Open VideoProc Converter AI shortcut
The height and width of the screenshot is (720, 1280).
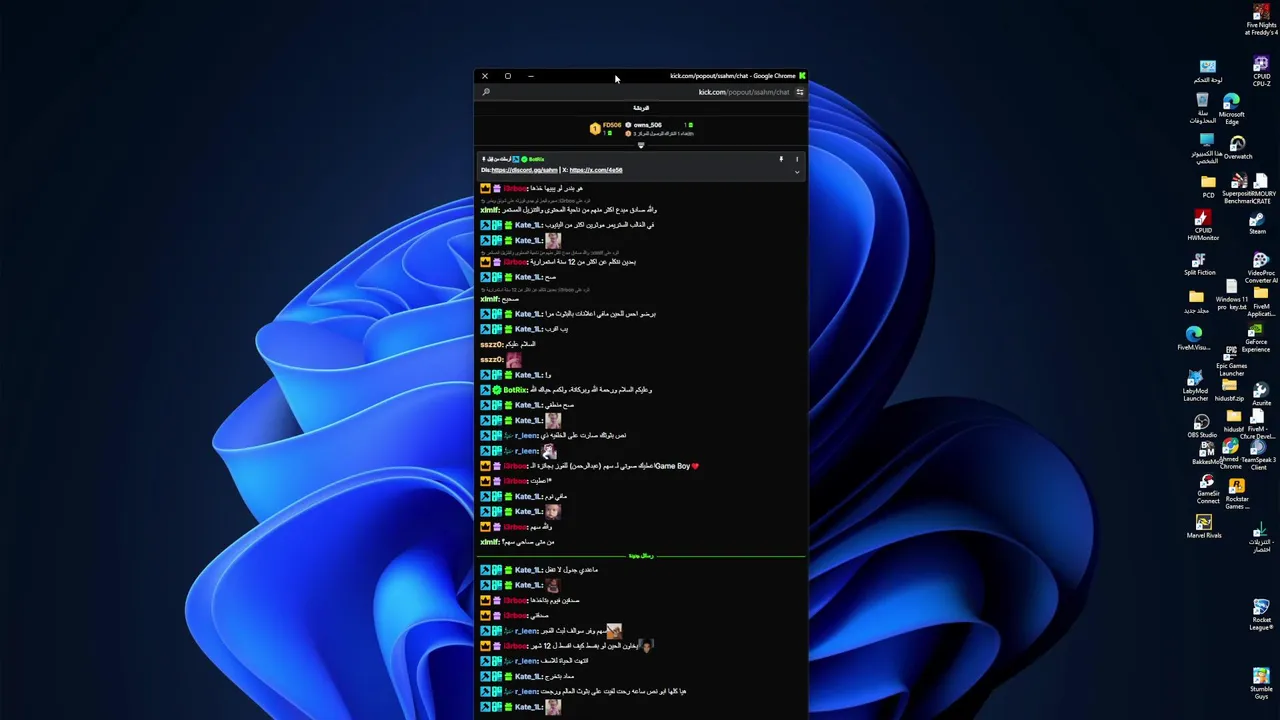point(1261,269)
